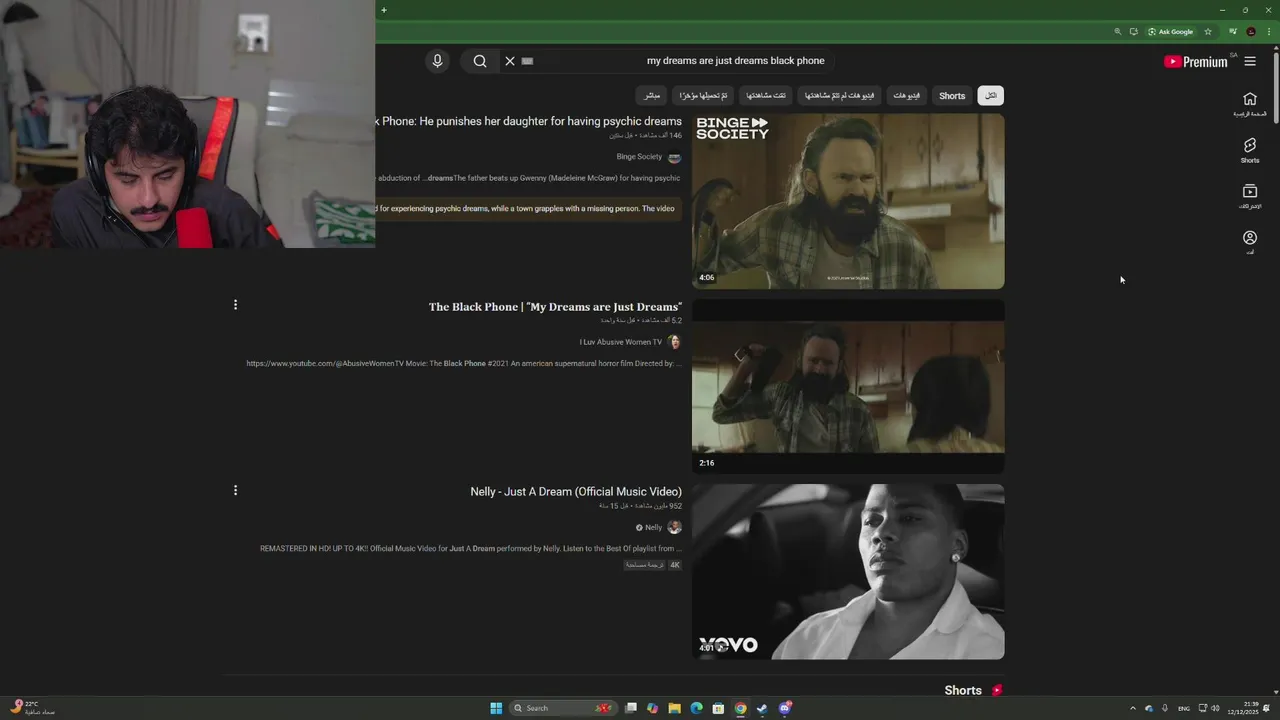This screenshot has height=720, width=1280.
Task: Open Copilot from the taskbar
Action: pos(653,708)
